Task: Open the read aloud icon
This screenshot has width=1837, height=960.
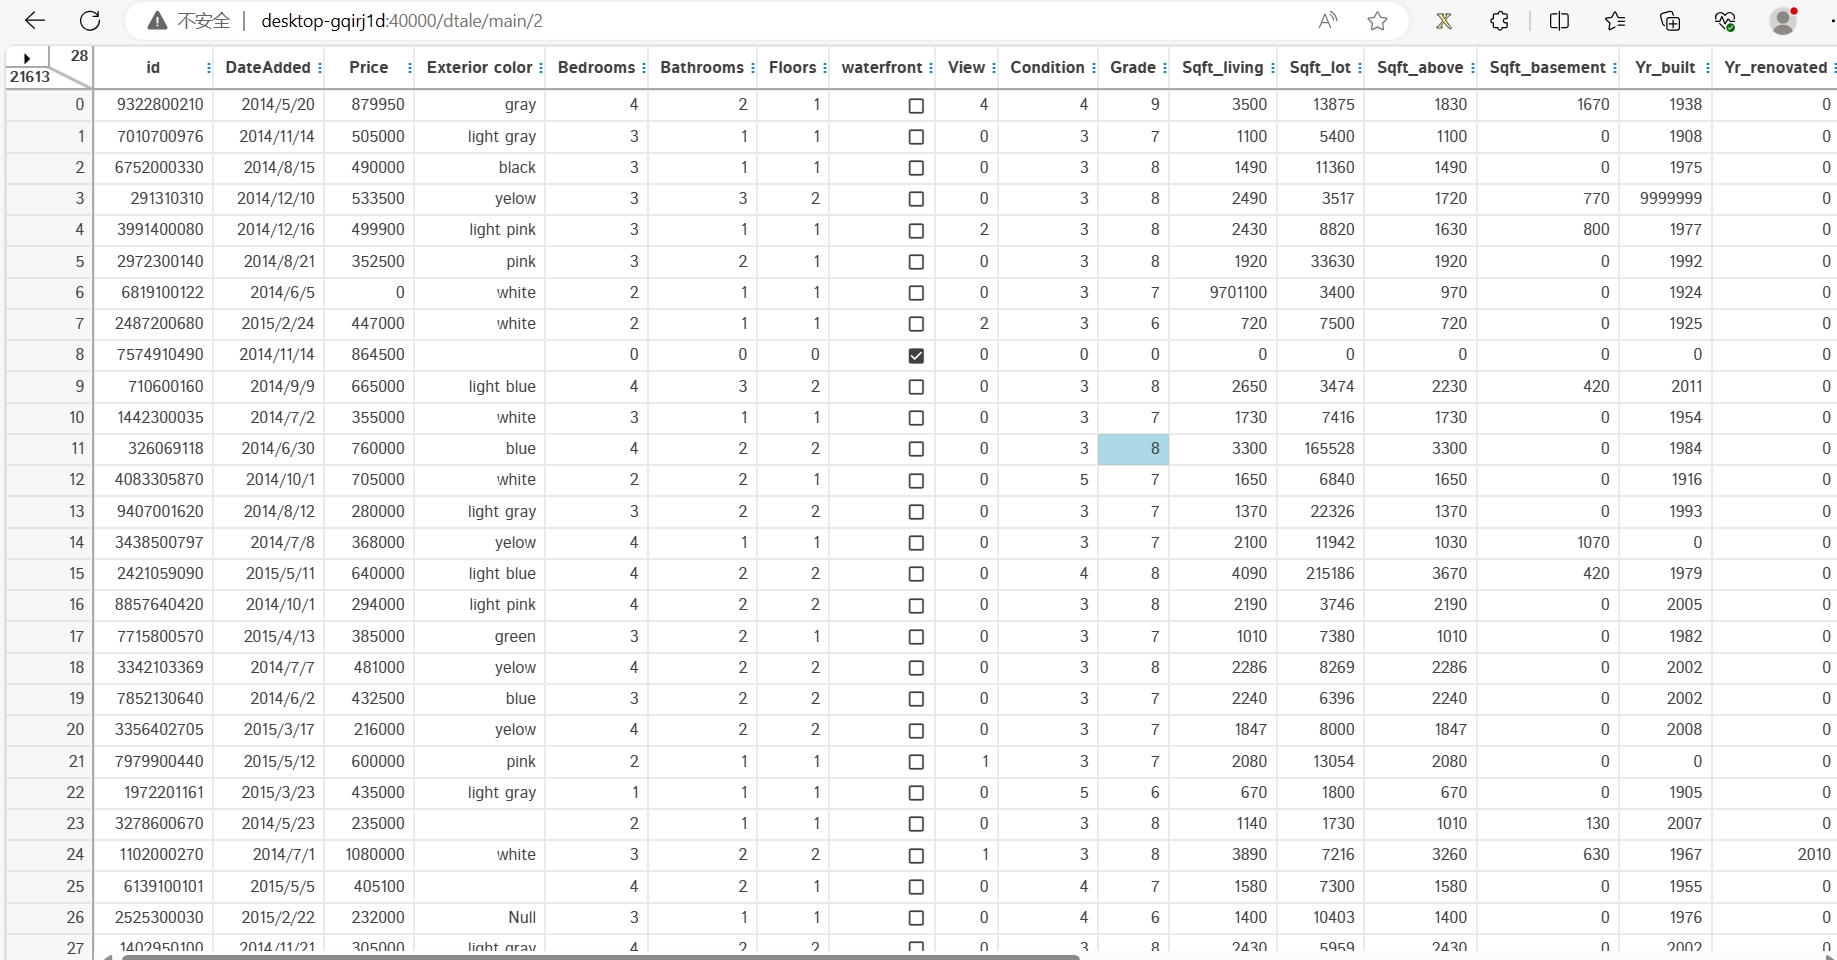Action: pos(1328,20)
